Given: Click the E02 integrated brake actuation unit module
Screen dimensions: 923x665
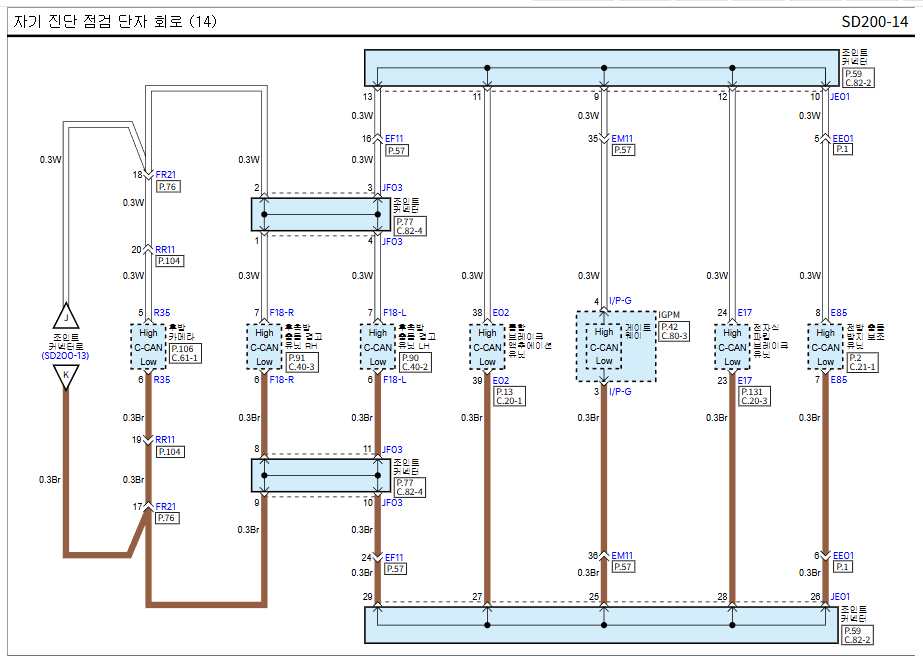Looking at the screenshot, I should 486,346.
